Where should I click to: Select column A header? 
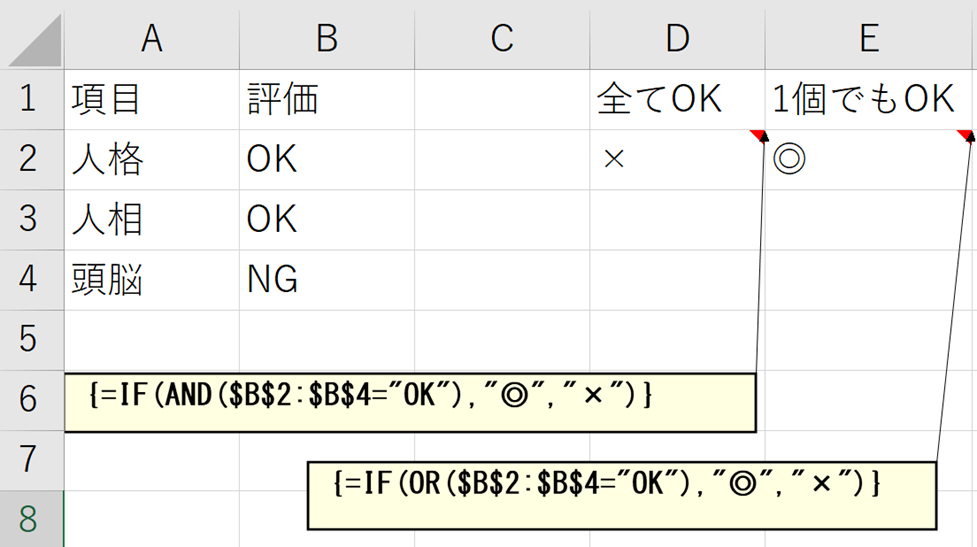151,37
